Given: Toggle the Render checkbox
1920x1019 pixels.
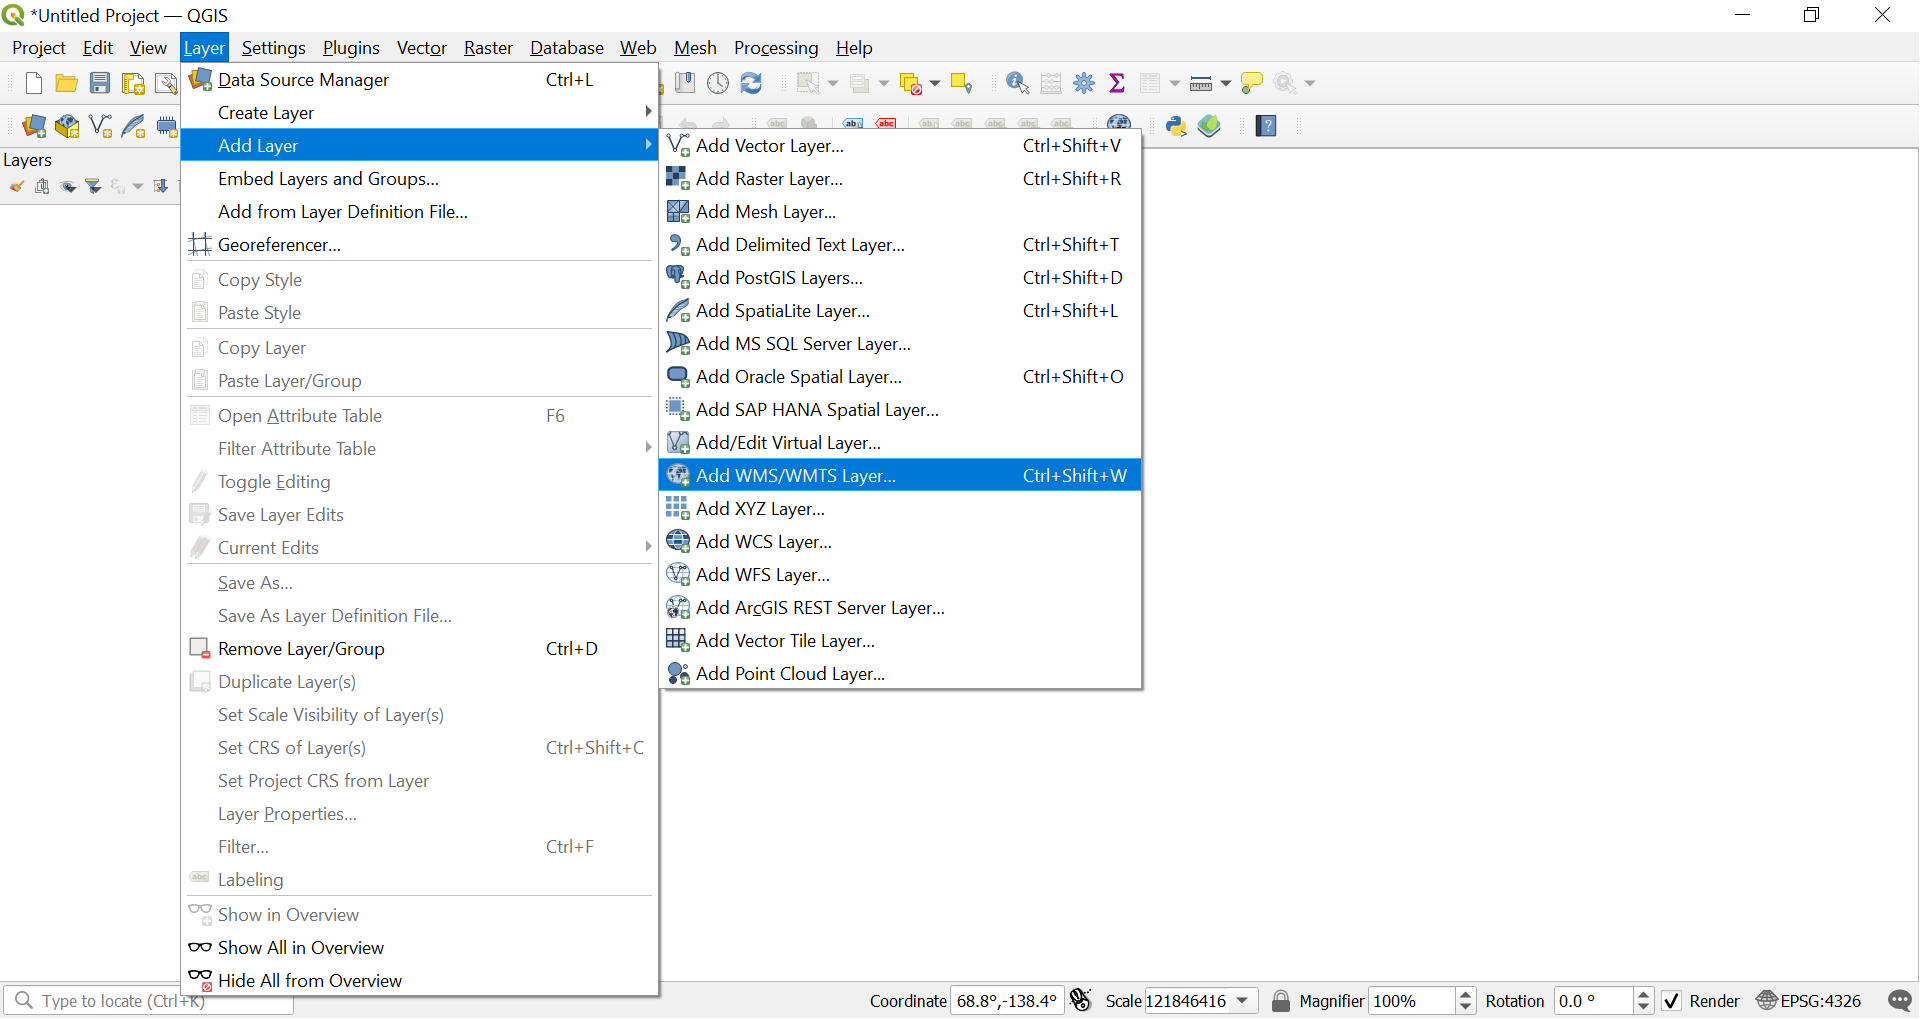Looking at the screenshot, I should 1672,1001.
